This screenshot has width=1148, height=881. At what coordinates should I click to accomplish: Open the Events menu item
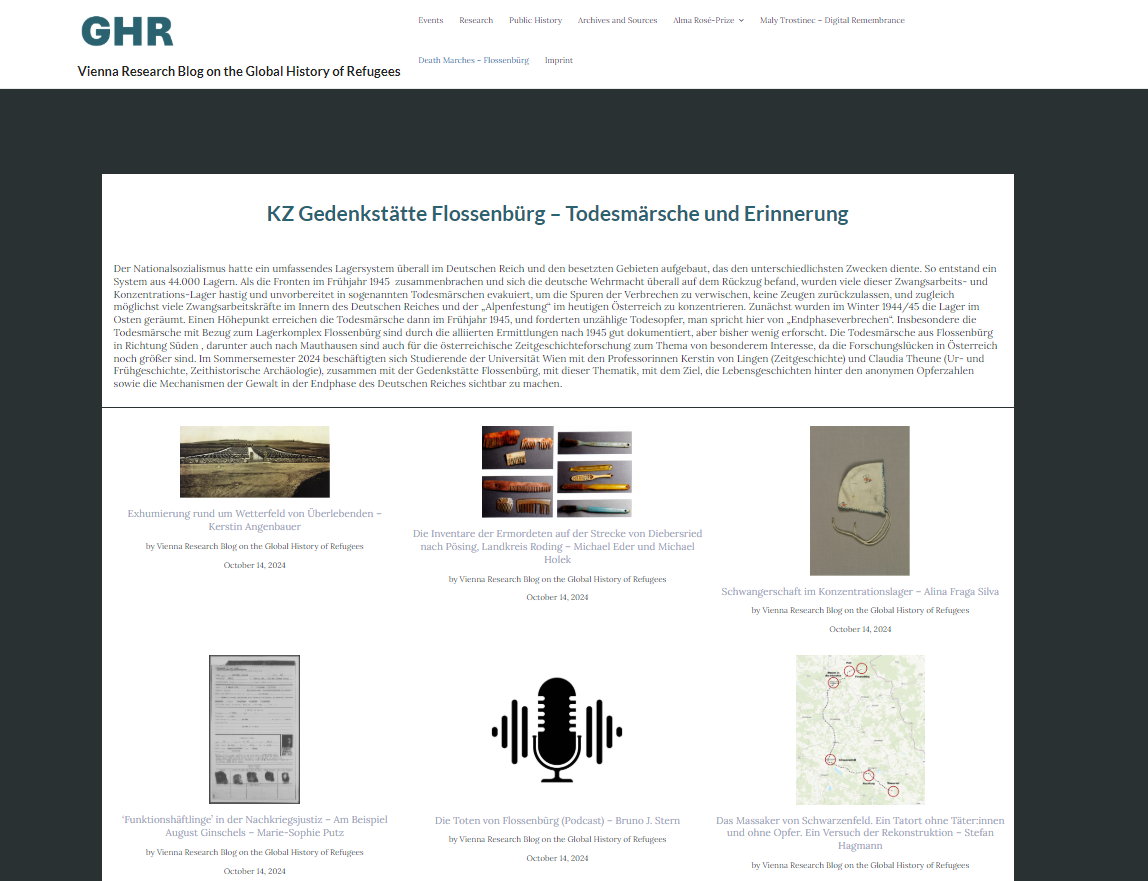[431, 20]
